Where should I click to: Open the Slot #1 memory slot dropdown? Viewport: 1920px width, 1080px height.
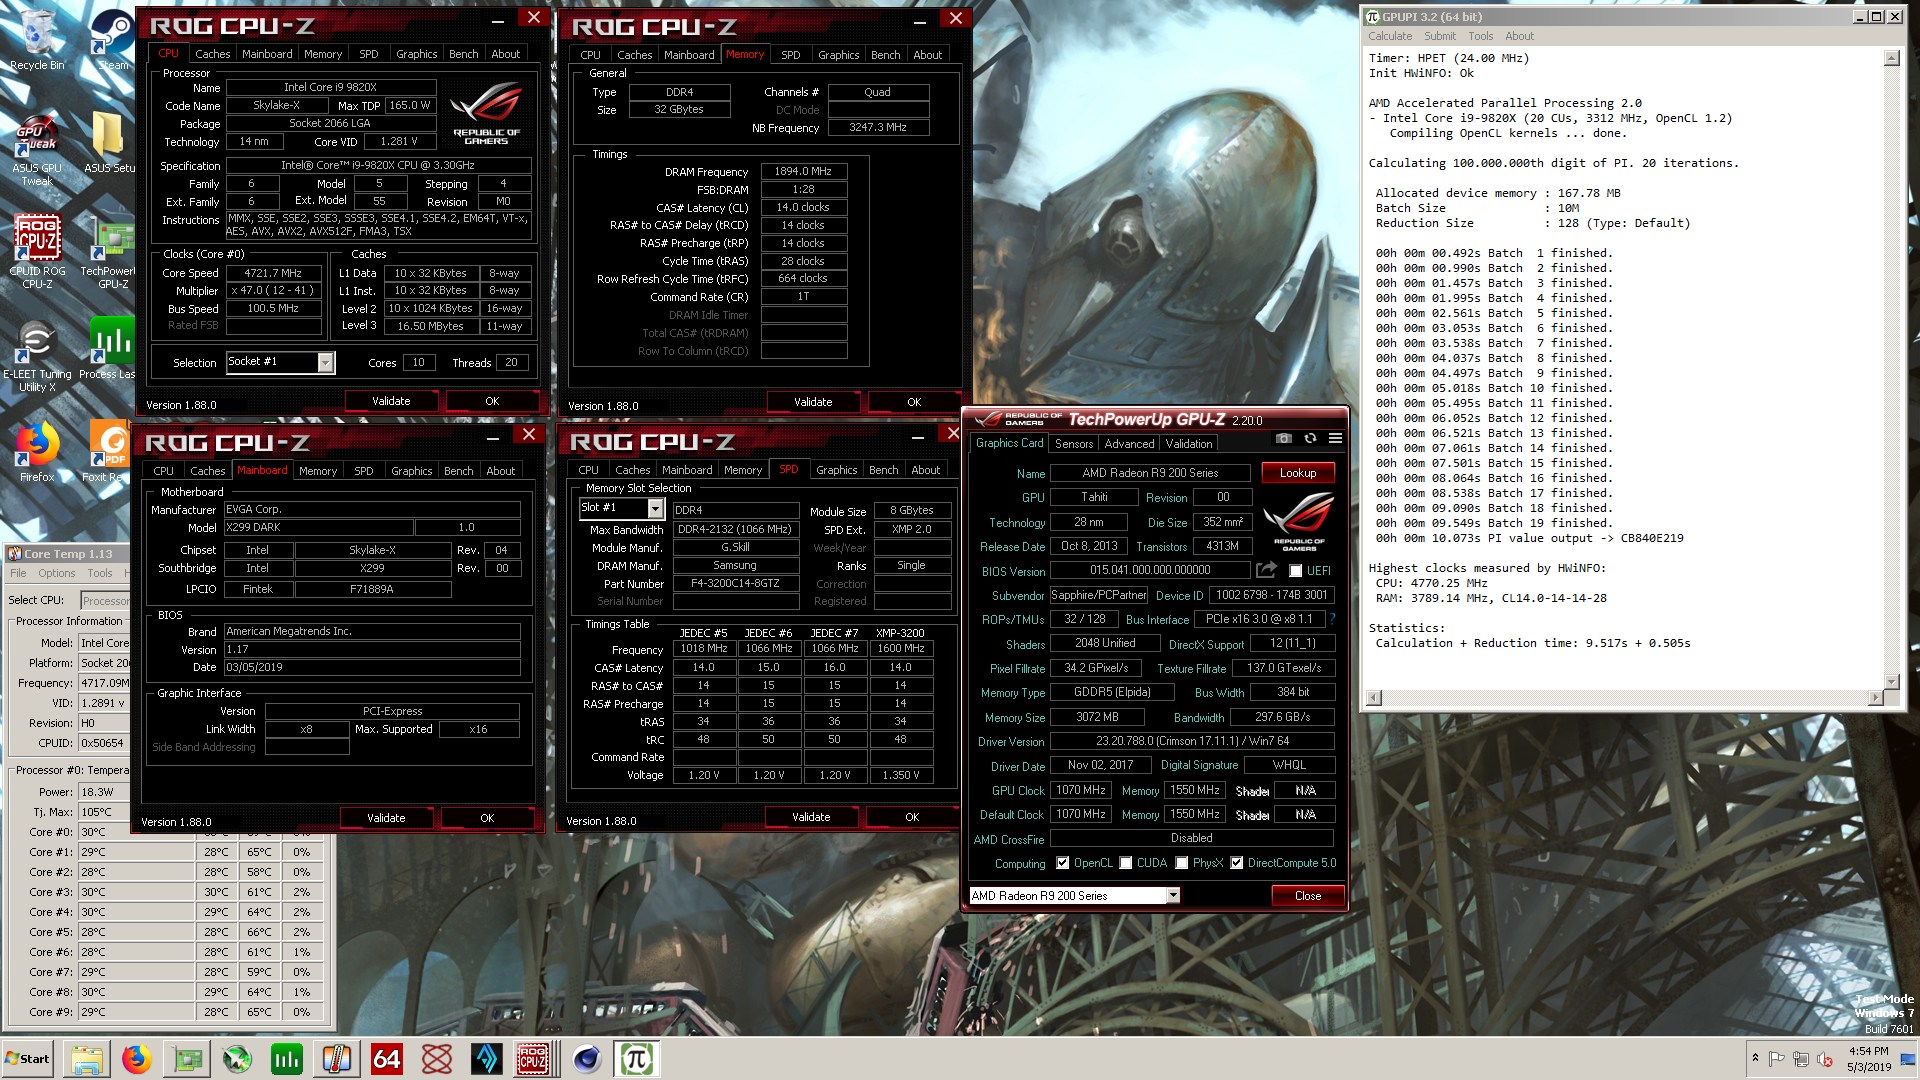(x=655, y=508)
